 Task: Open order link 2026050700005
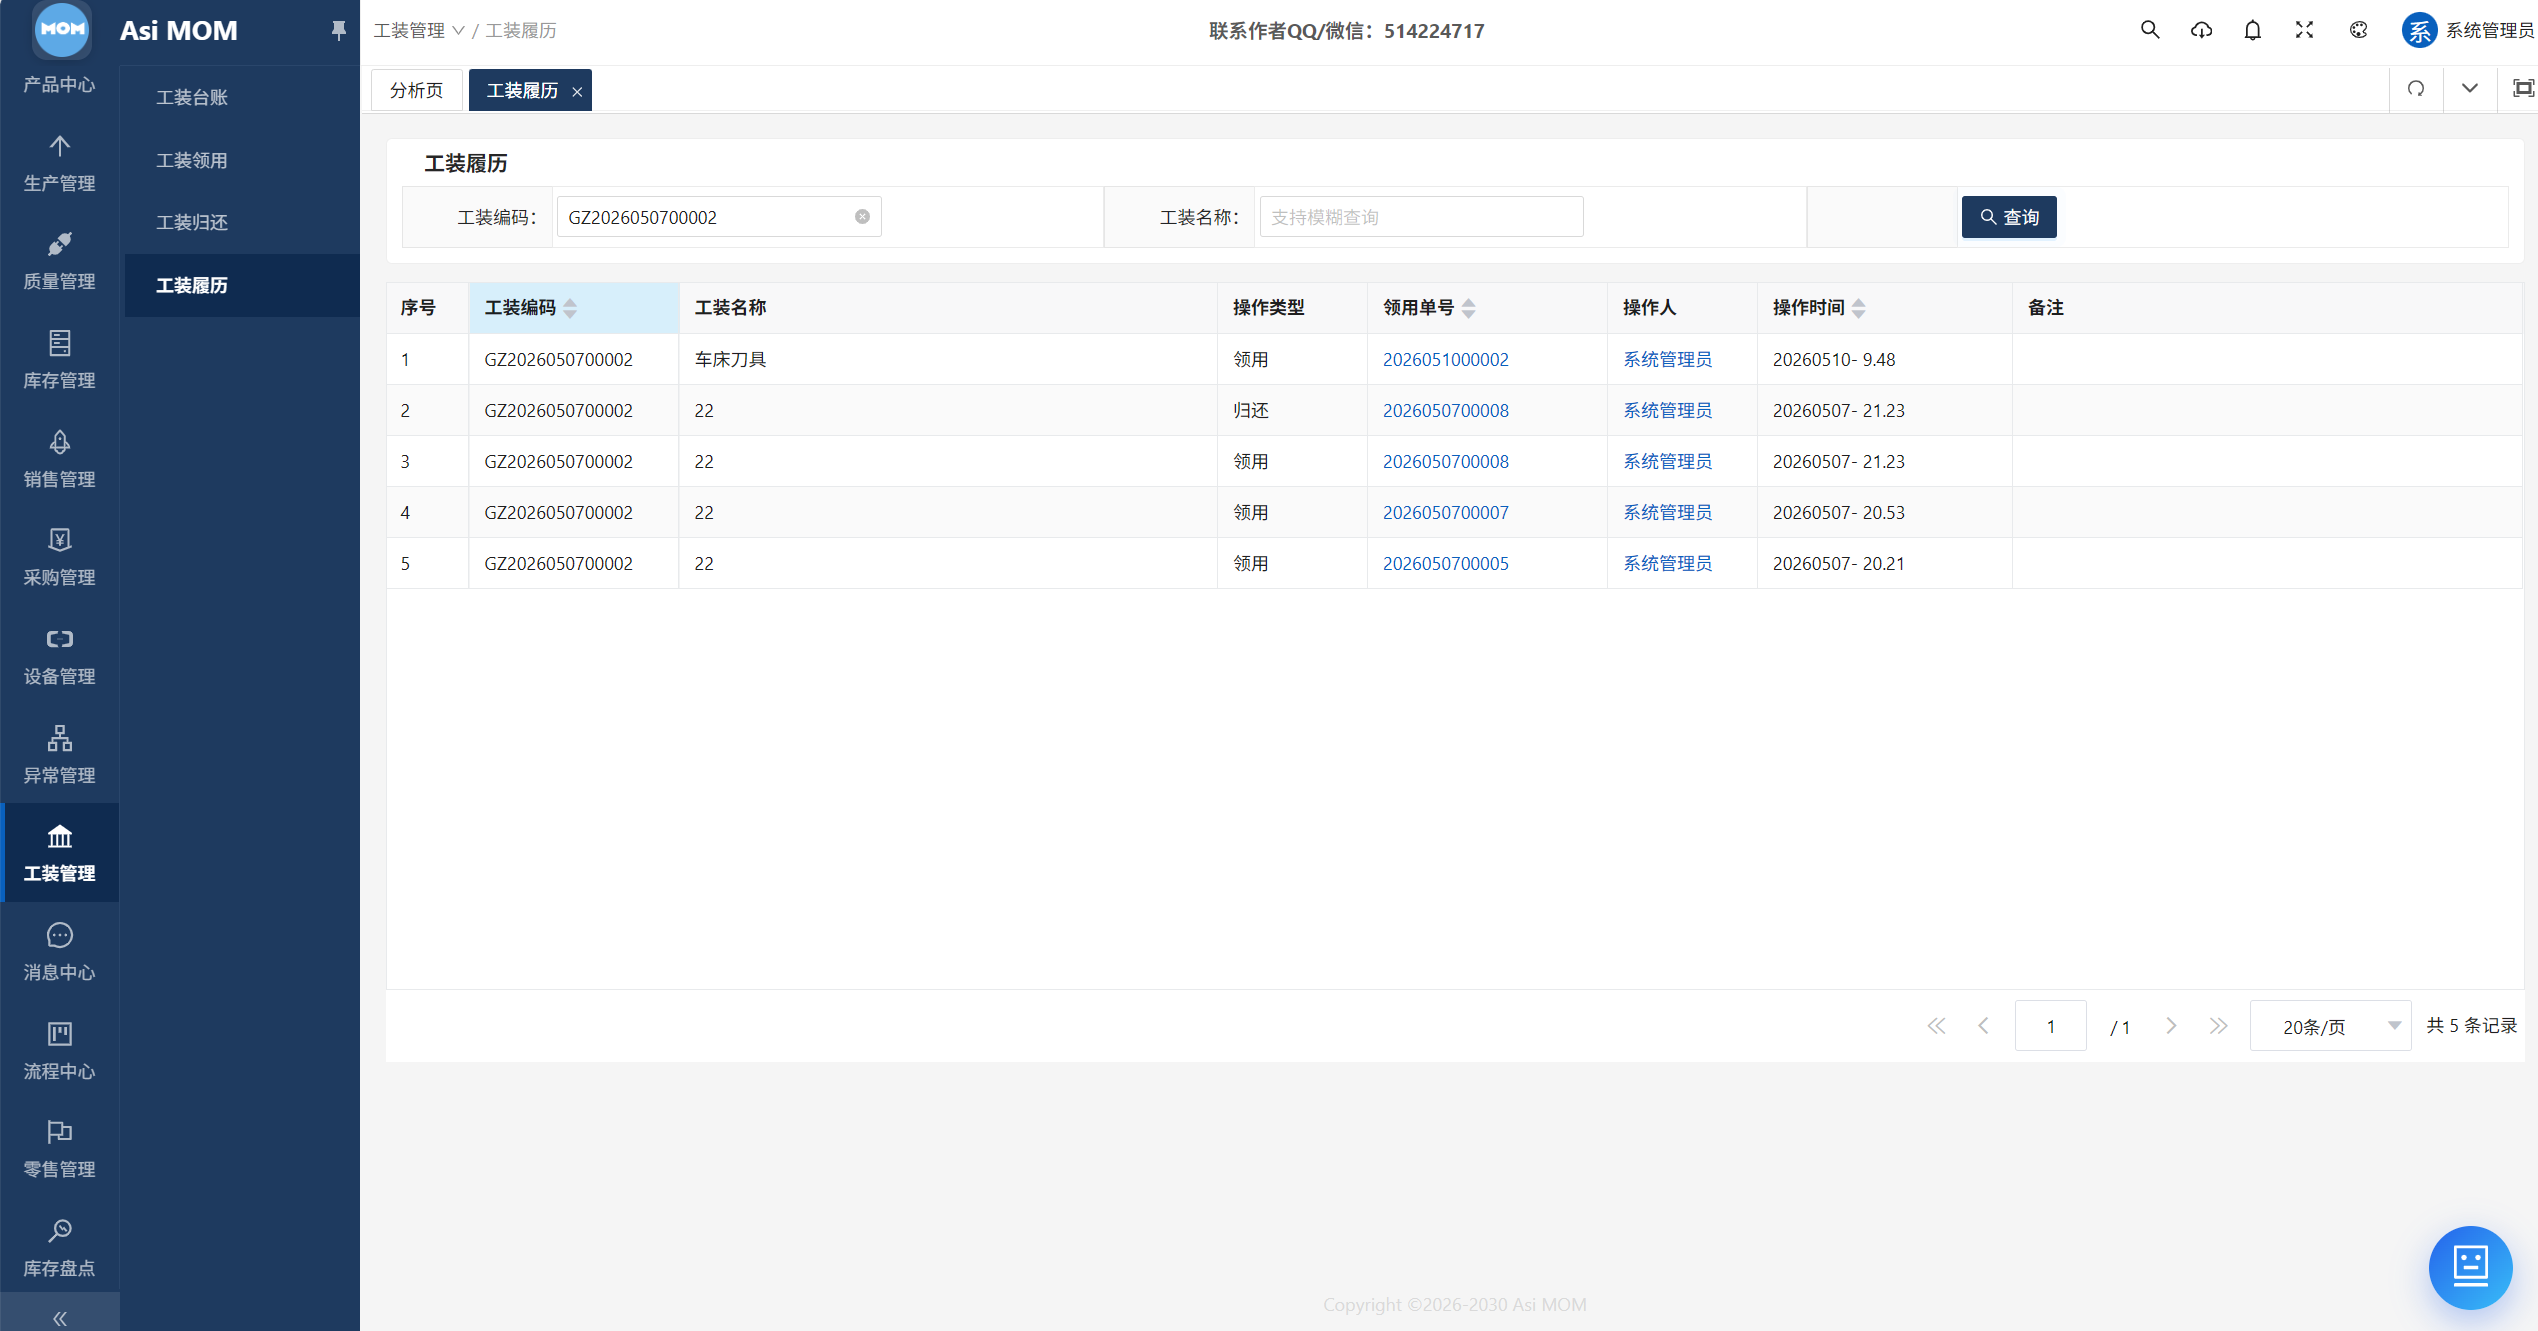pyautogui.click(x=1445, y=563)
